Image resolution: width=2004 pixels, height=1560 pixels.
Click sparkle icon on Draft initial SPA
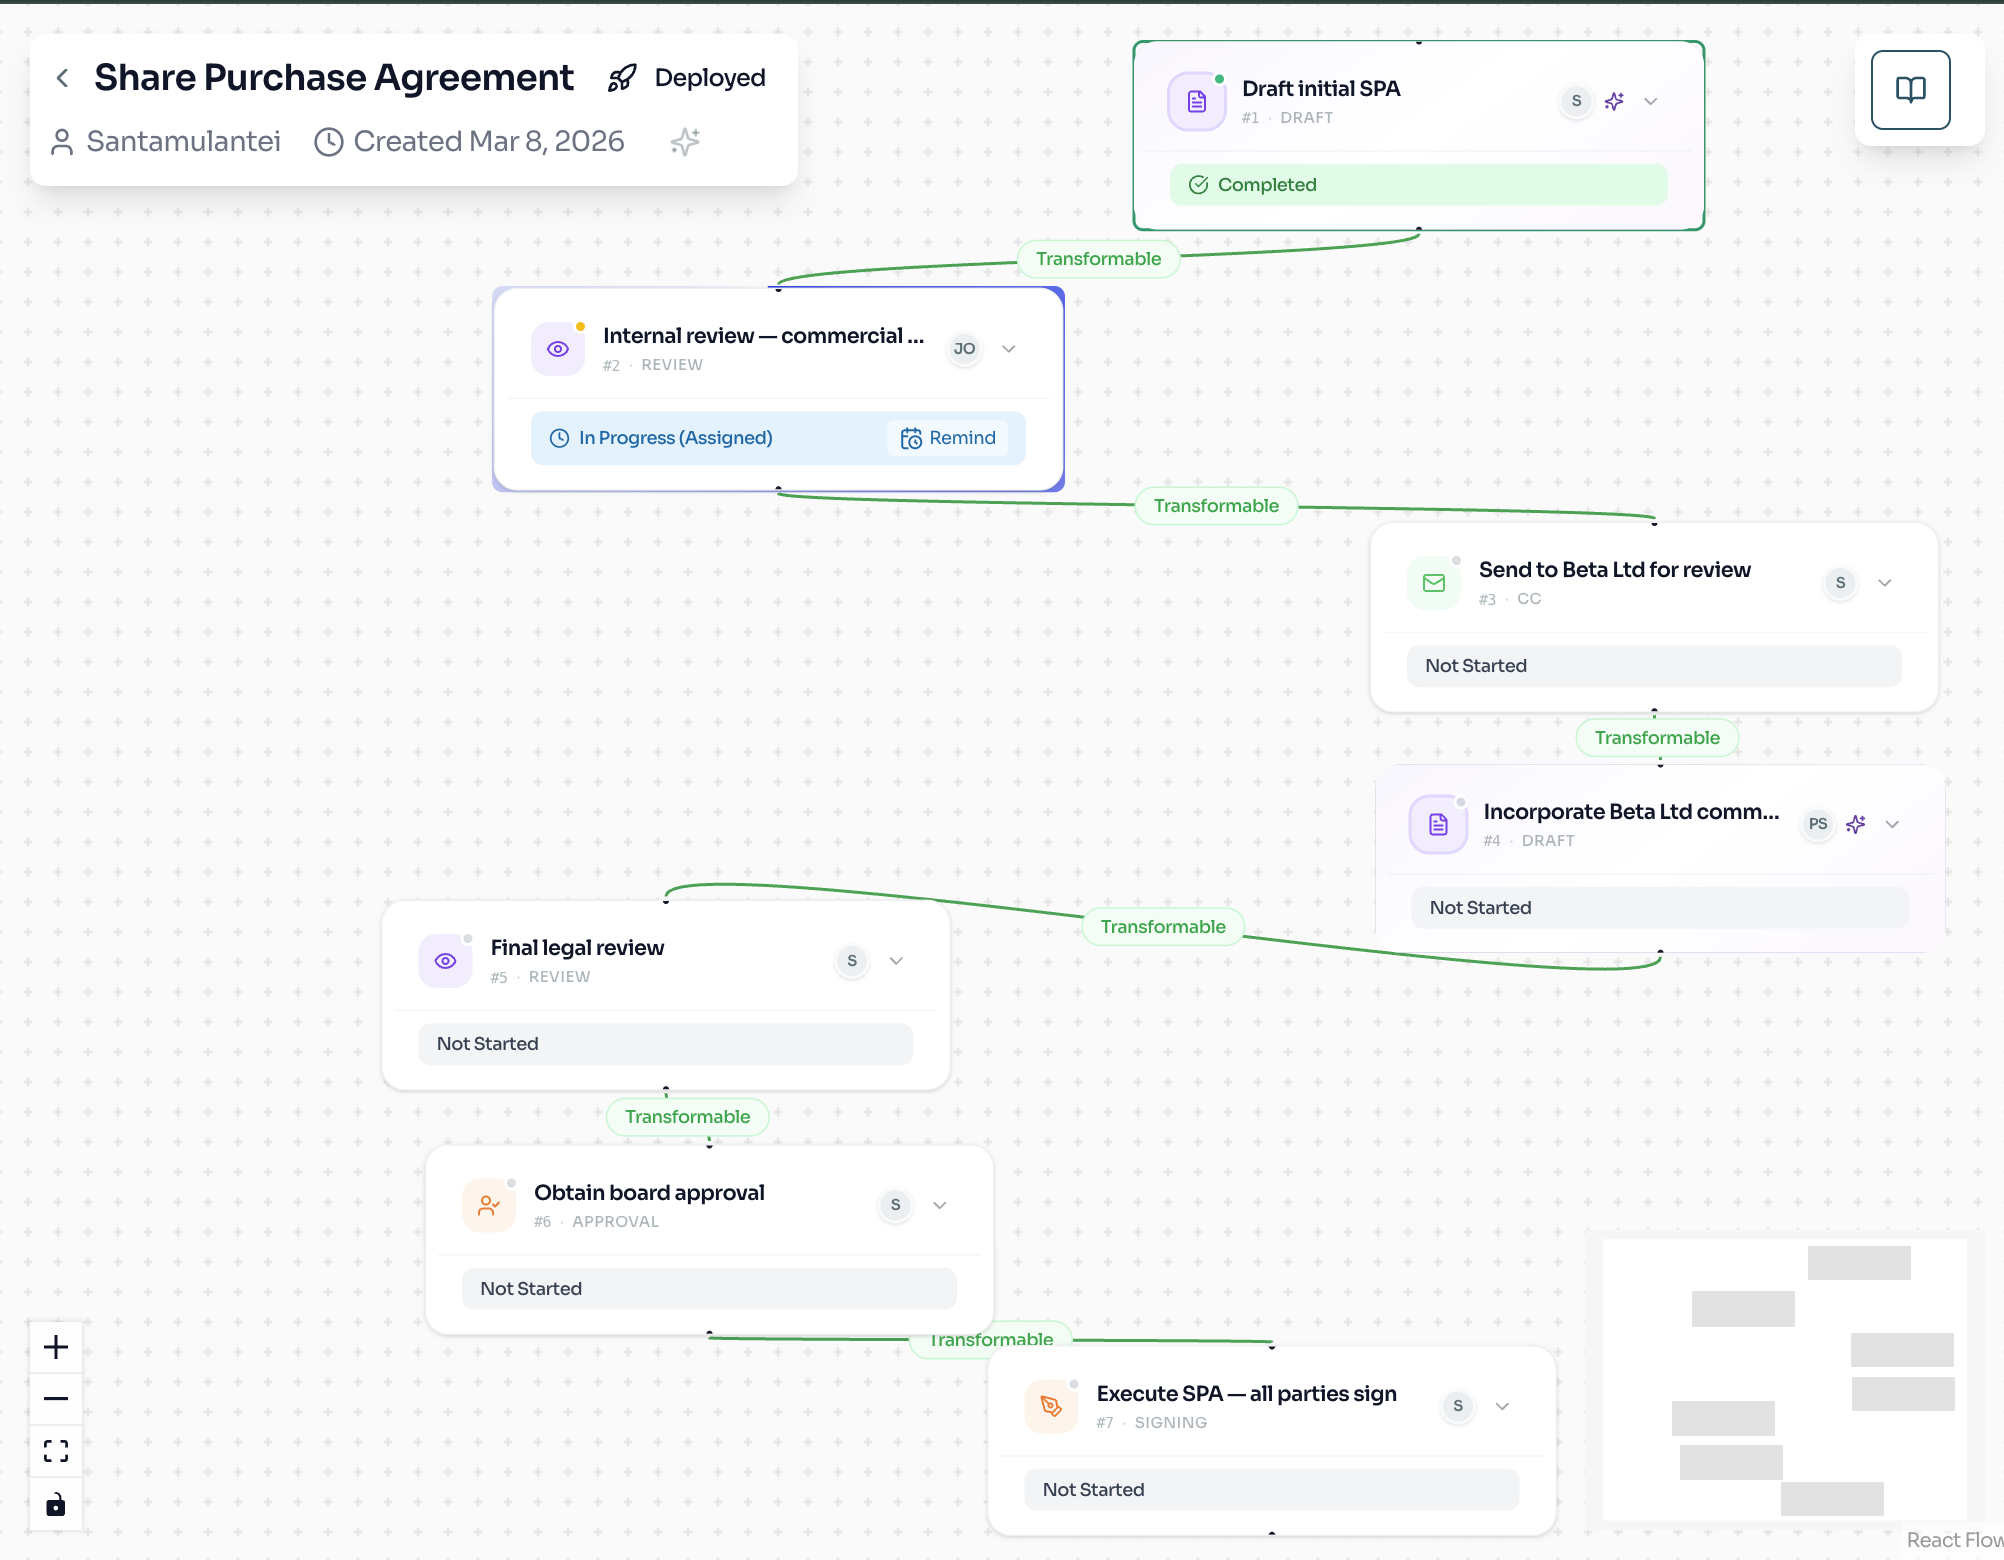coord(1614,101)
